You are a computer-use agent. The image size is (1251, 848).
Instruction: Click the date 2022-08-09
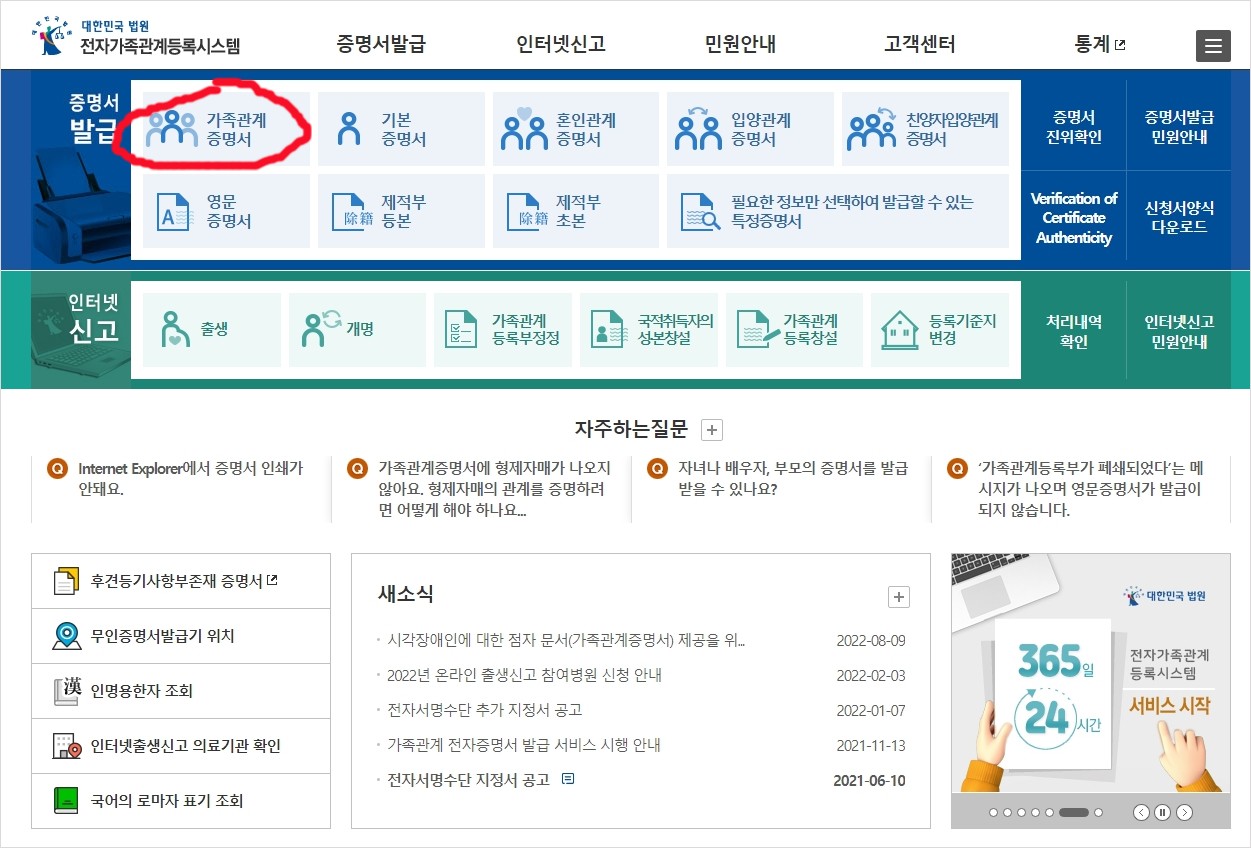pyautogui.click(x=871, y=641)
